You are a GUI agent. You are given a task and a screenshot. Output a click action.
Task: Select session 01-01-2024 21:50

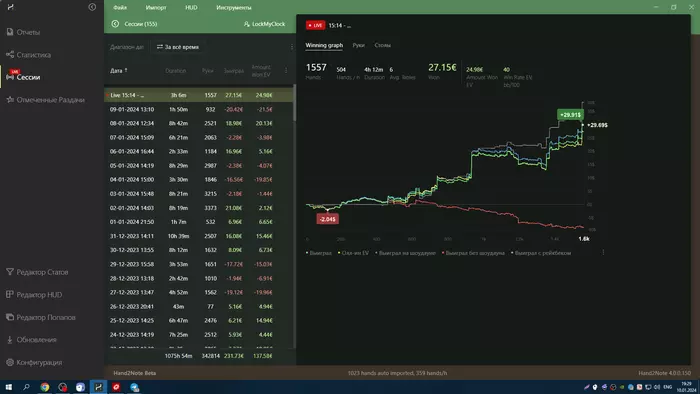point(199,222)
